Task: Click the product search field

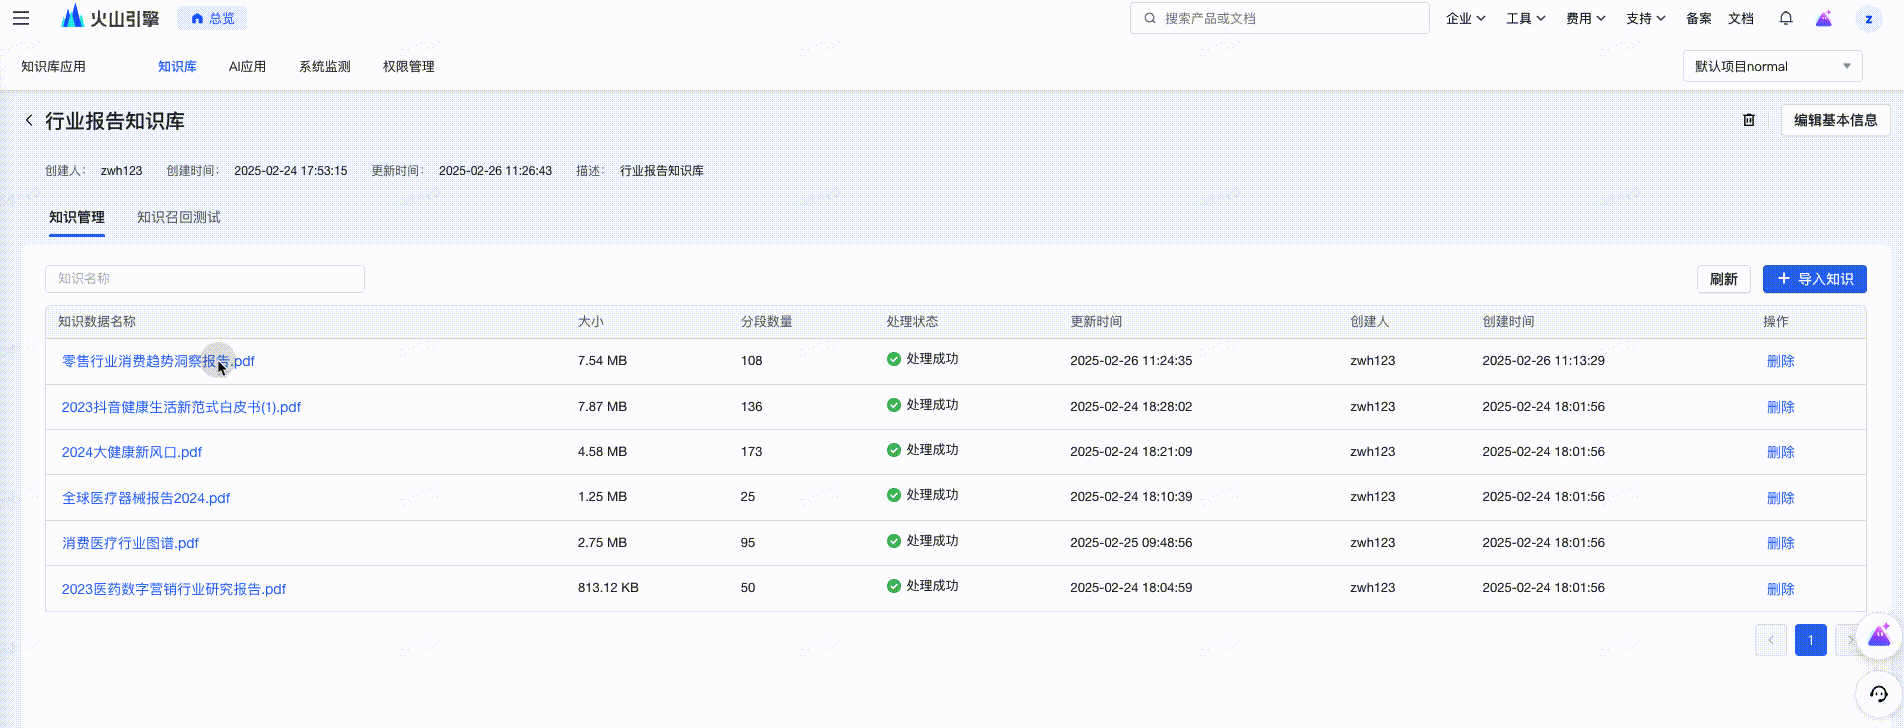Action: click(x=1279, y=18)
